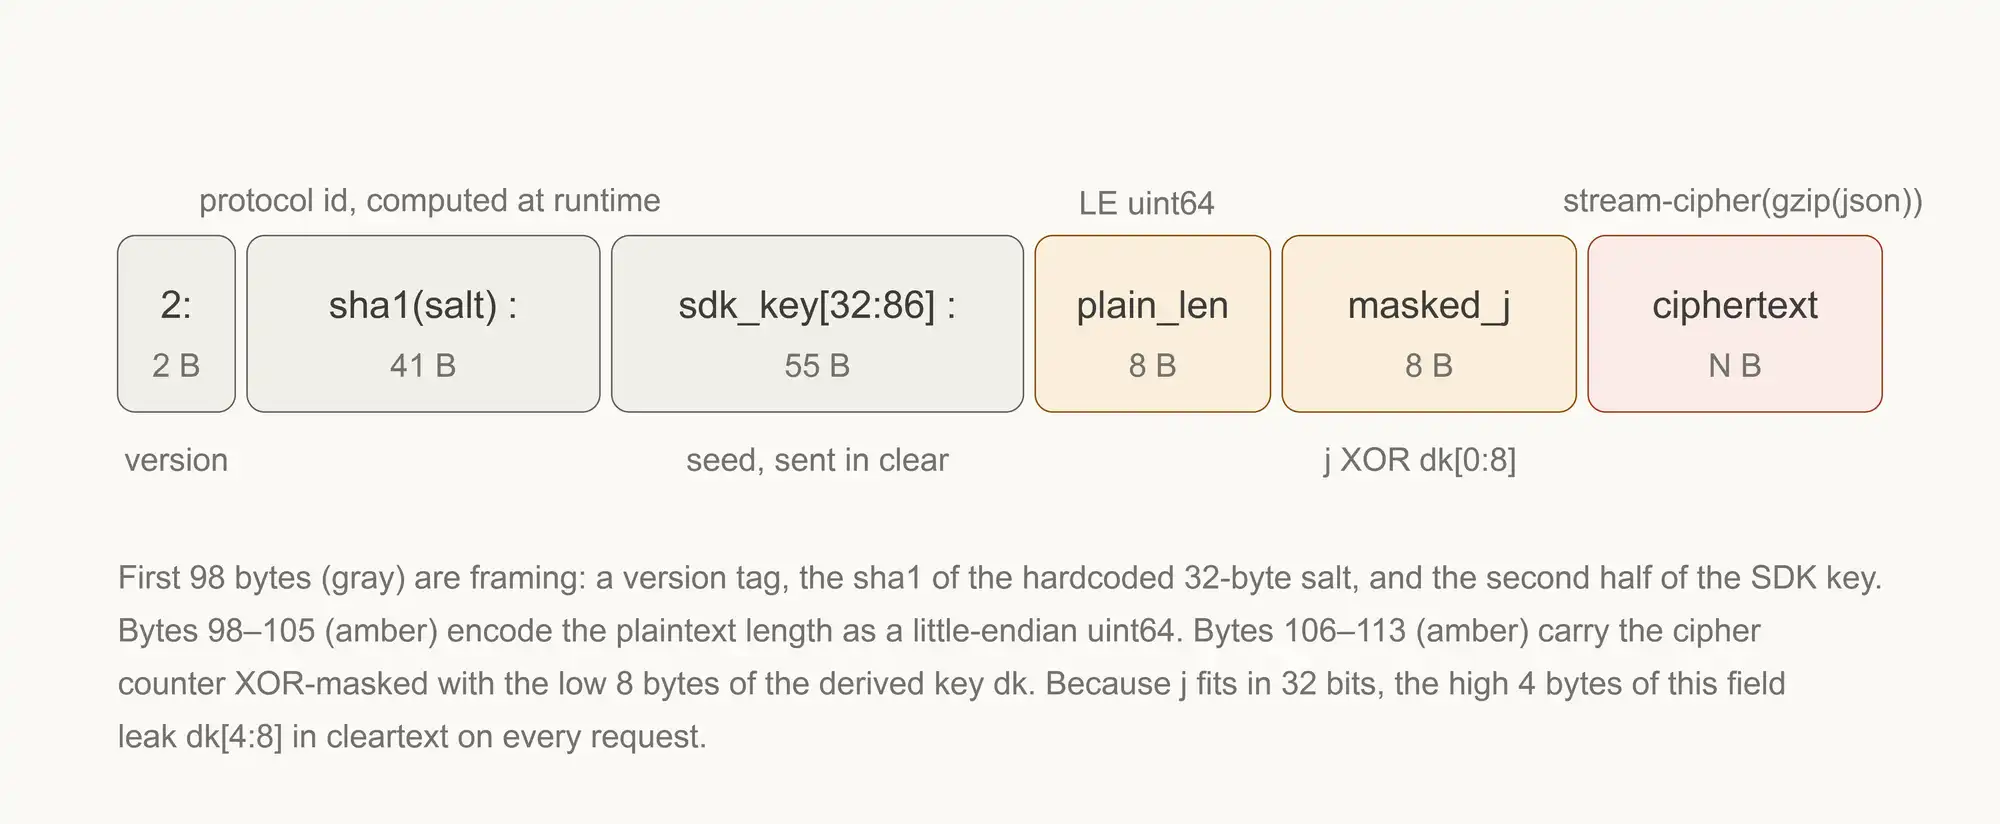Select the ciphertext red box
This screenshot has width=2000, height=824.
pyautogui.click(x=1735, y=324)
